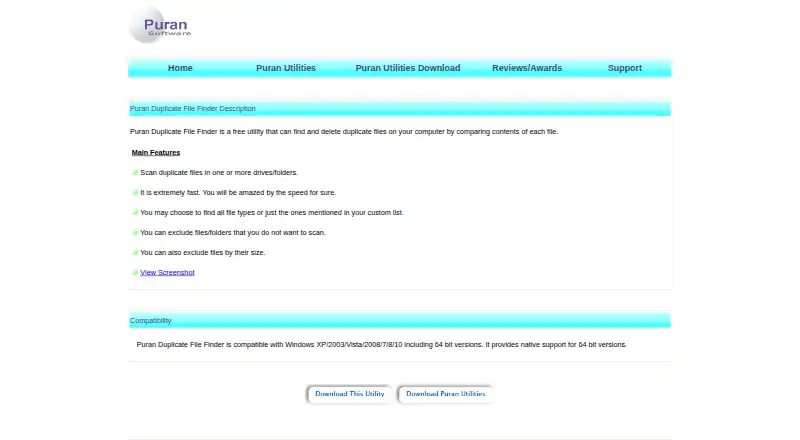
Task: Click bullet icon beside exclude files by size
Action: [x=135, y=252]
